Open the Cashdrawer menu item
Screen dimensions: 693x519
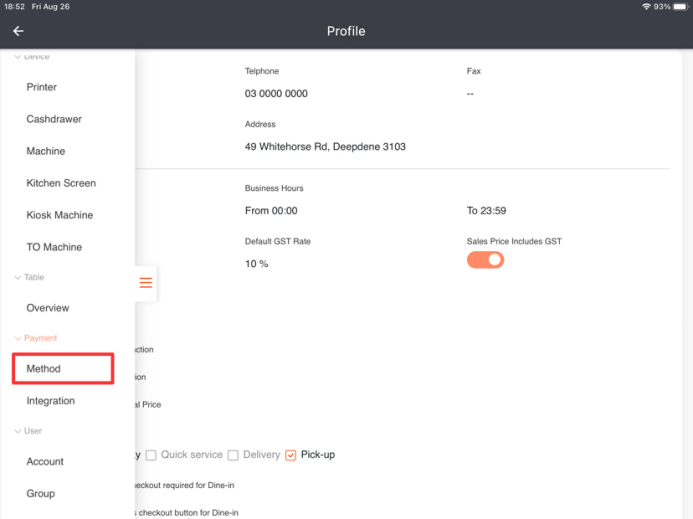coord(54,119)
